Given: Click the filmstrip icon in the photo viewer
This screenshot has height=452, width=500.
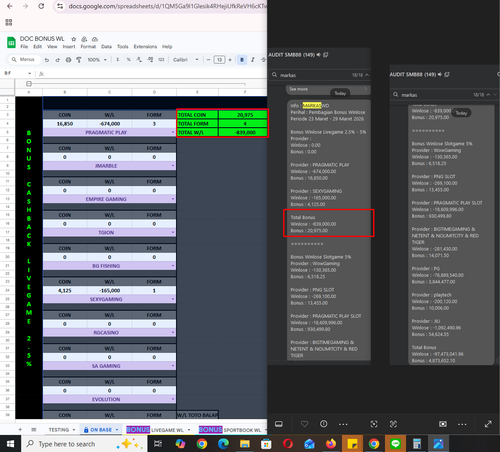Looking at the screenshot, I should tap(279, 424).
